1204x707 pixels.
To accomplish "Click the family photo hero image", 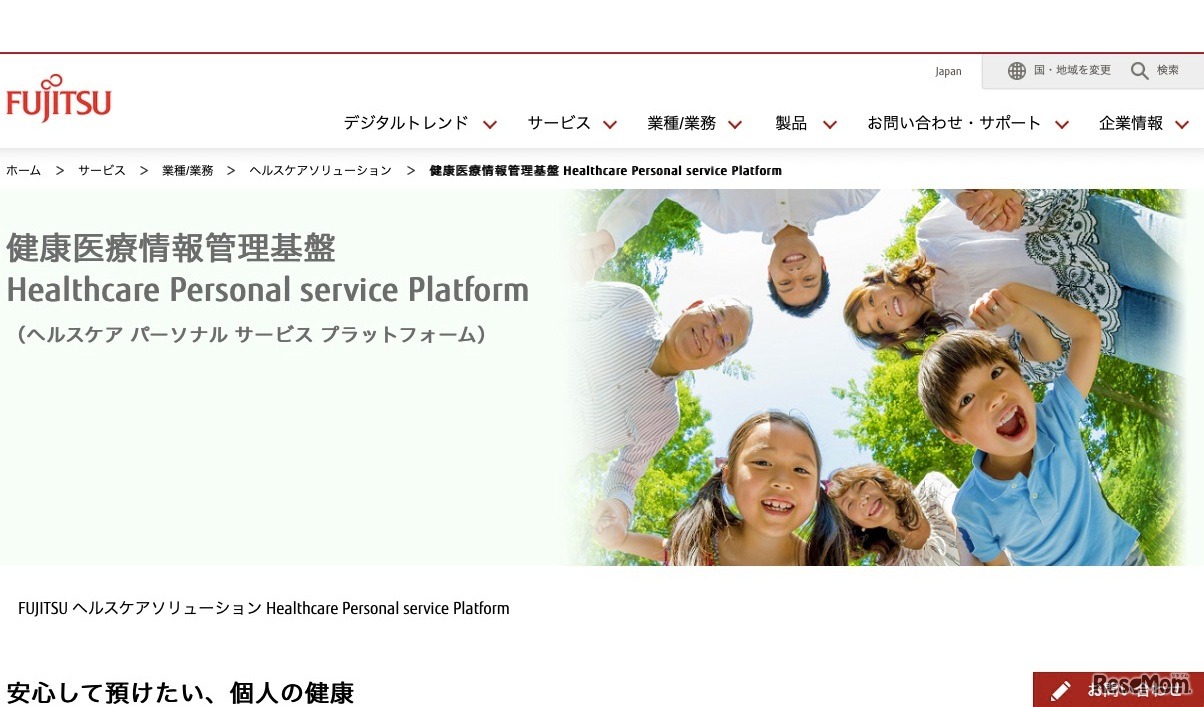I will pos(880,375).
